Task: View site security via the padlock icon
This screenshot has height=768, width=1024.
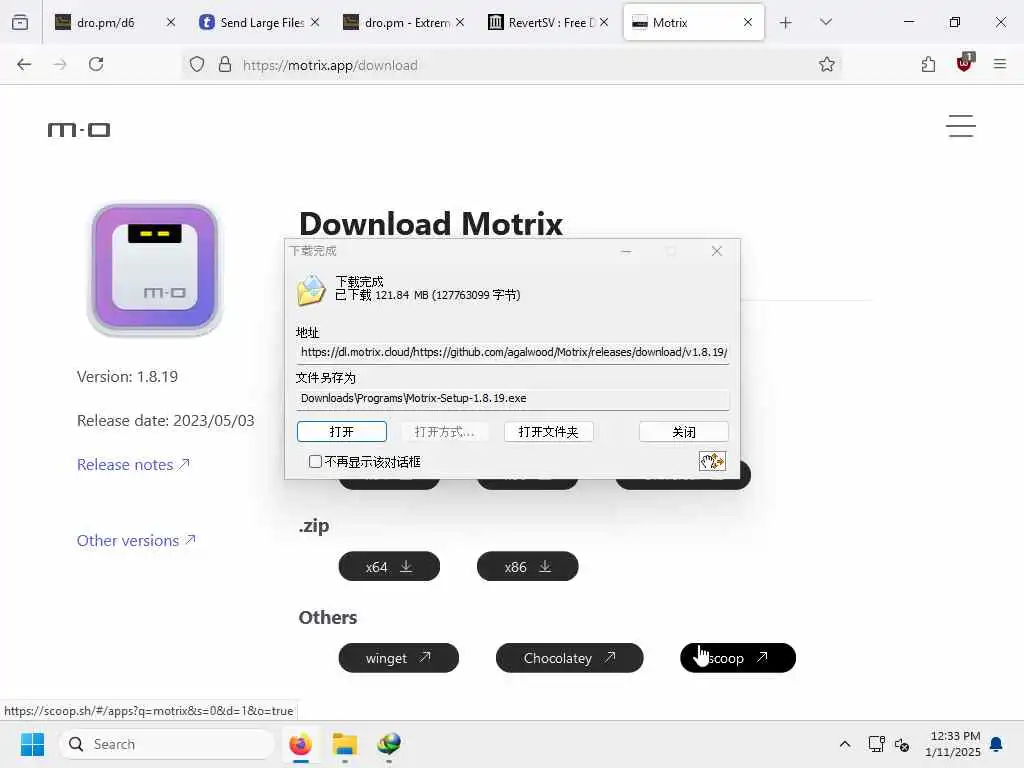Action: point(225,64)
